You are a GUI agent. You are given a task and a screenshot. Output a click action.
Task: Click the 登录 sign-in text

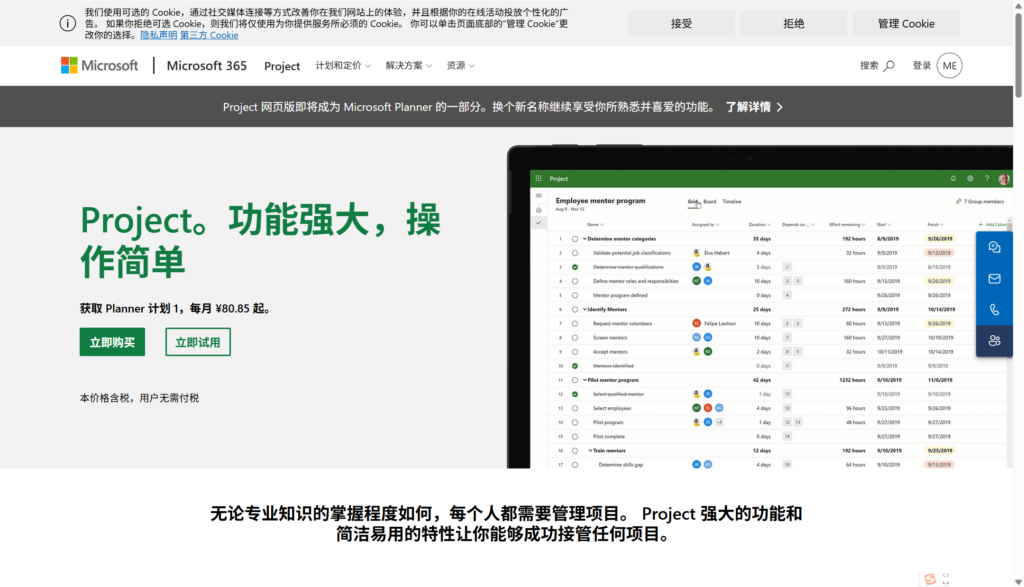[921, 65]
